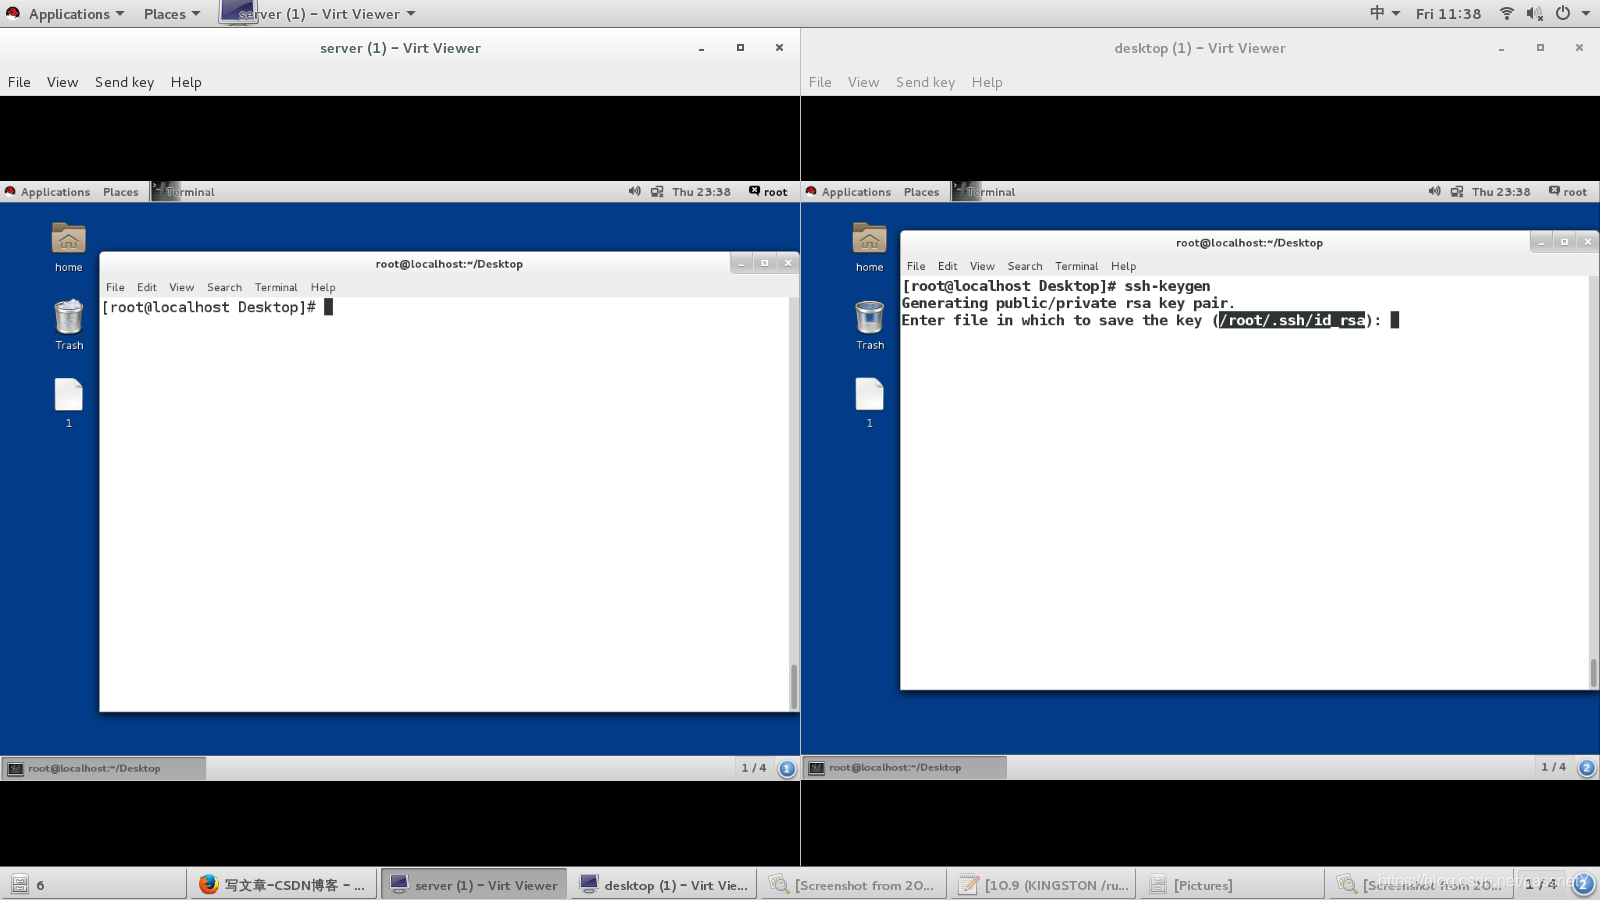Click Places in the desktop guest panel
Image resolution: width=1600 pixels, height=900 pixels.
[921, 192]
